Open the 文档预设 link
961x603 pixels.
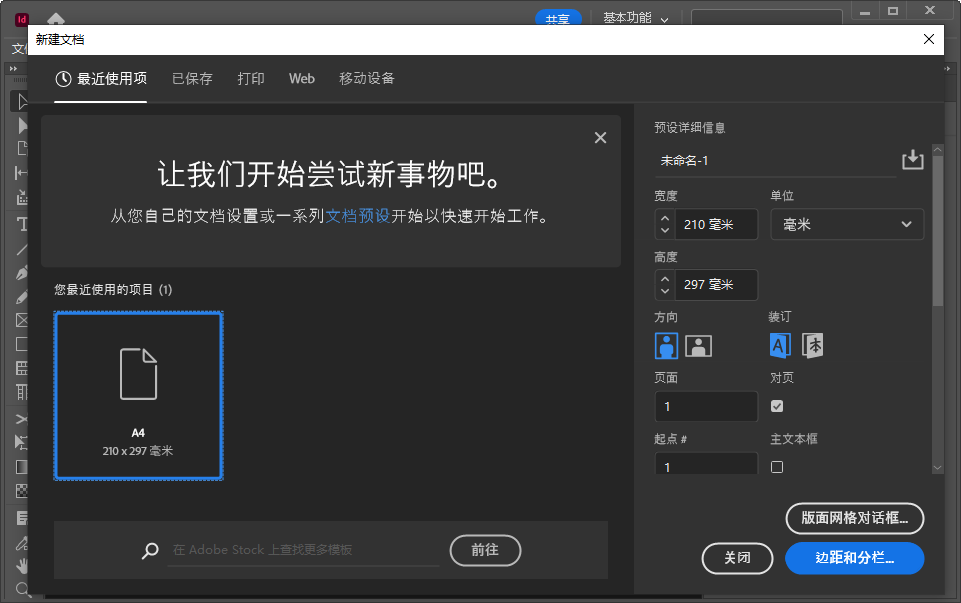click(x=358, y=216)
